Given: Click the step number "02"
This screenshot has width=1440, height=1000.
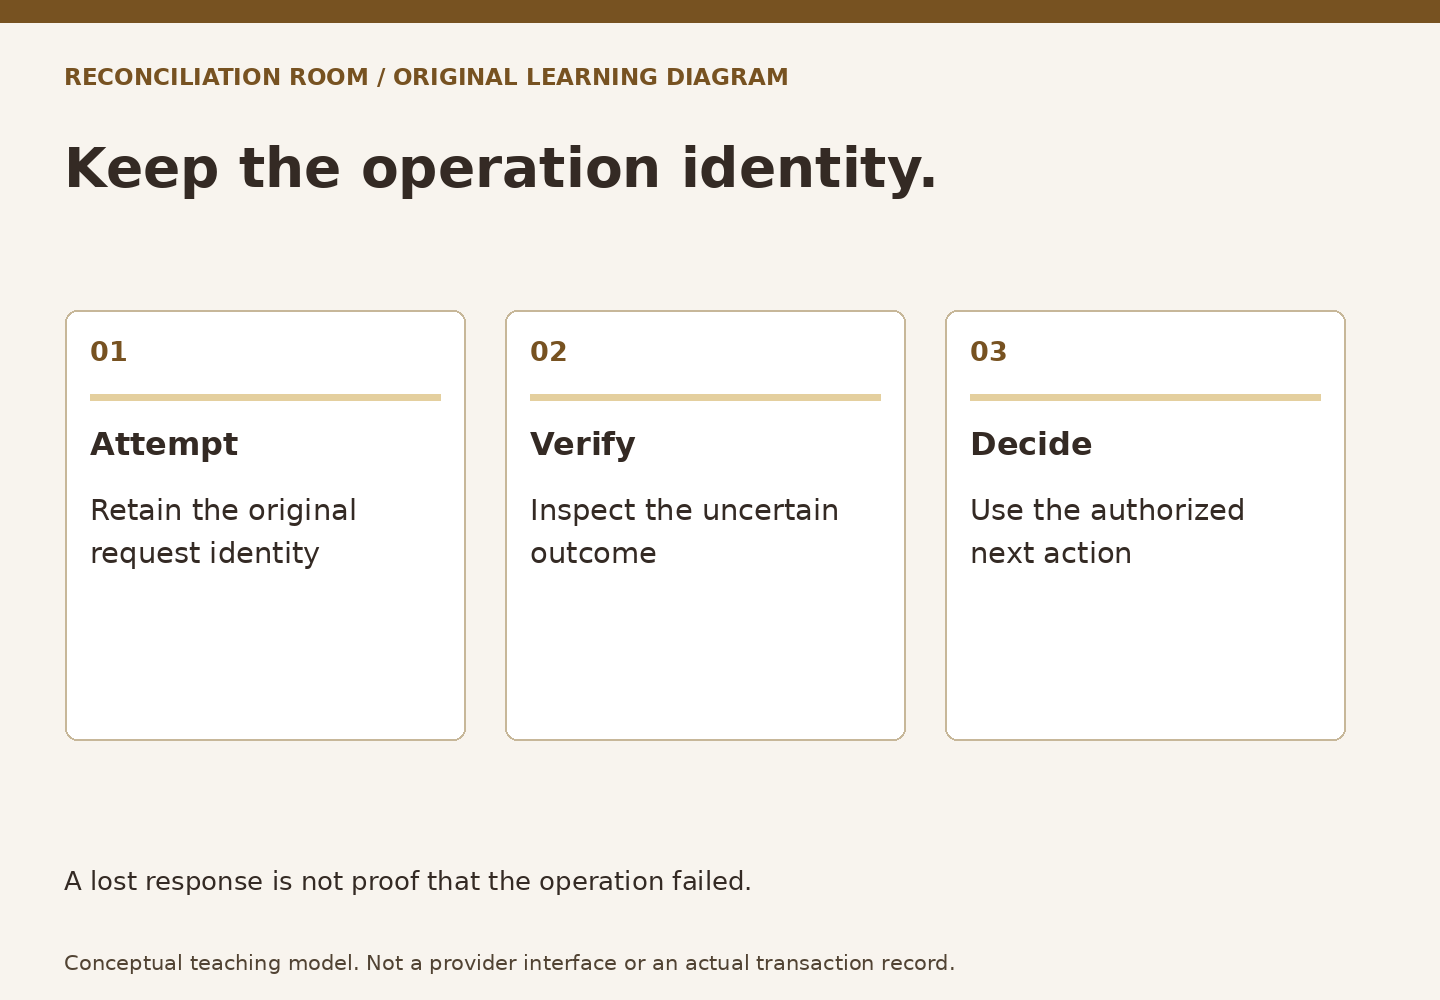Looking at the screenshot, I should (x=549, y=352).
